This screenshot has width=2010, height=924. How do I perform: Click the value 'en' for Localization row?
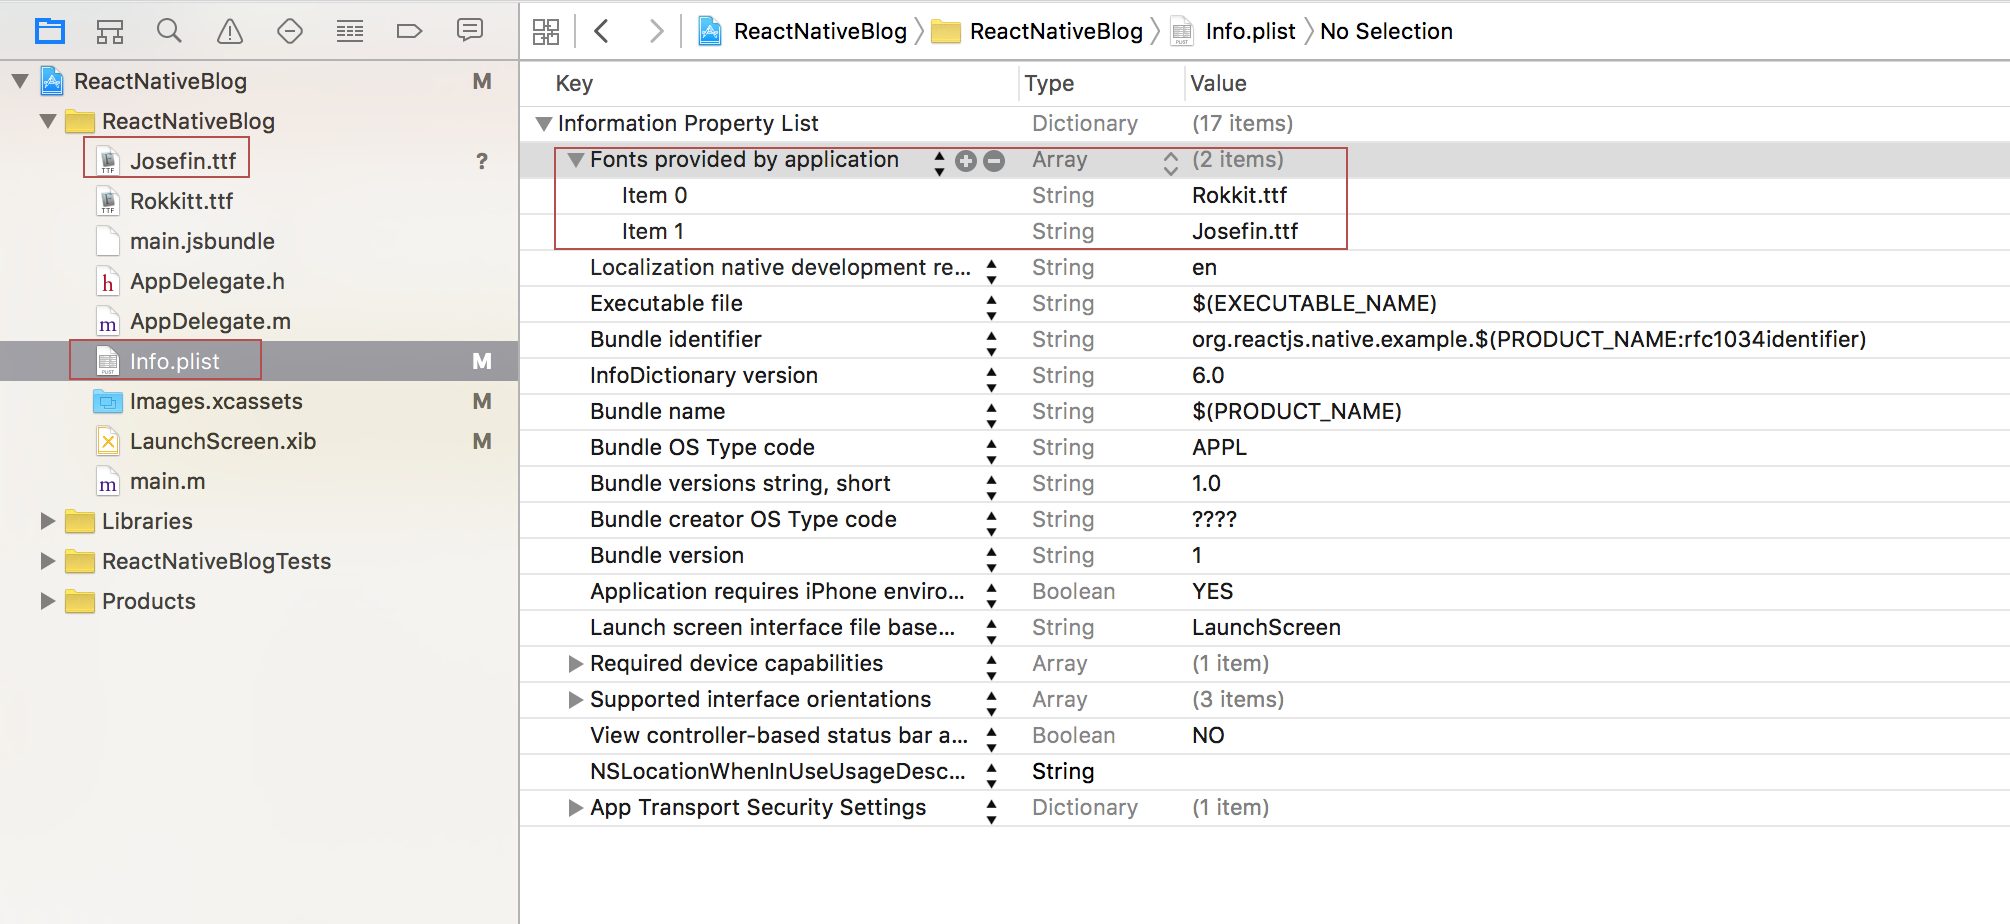pyautogui.click(x=1204, y=268)
